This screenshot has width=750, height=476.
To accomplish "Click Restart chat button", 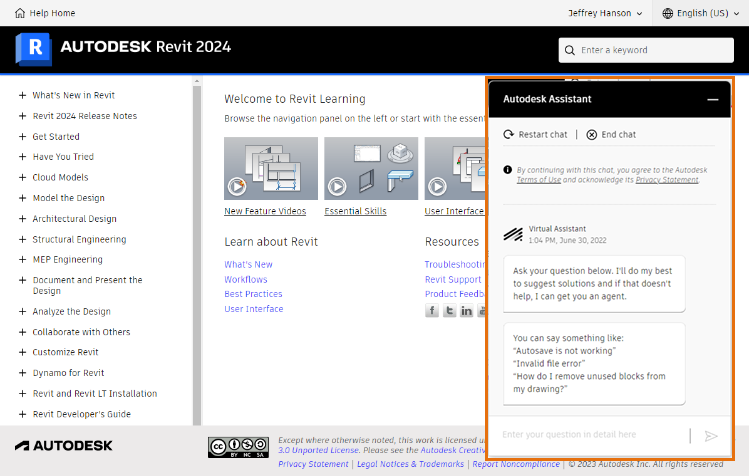I will (535, 134).
